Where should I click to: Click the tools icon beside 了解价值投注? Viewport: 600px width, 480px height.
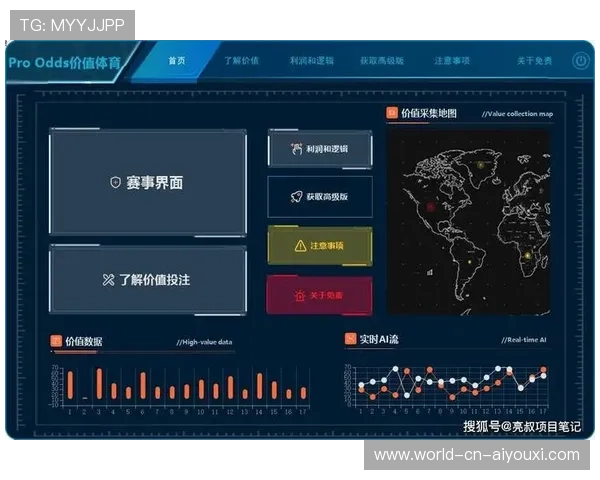click(108, 280)
